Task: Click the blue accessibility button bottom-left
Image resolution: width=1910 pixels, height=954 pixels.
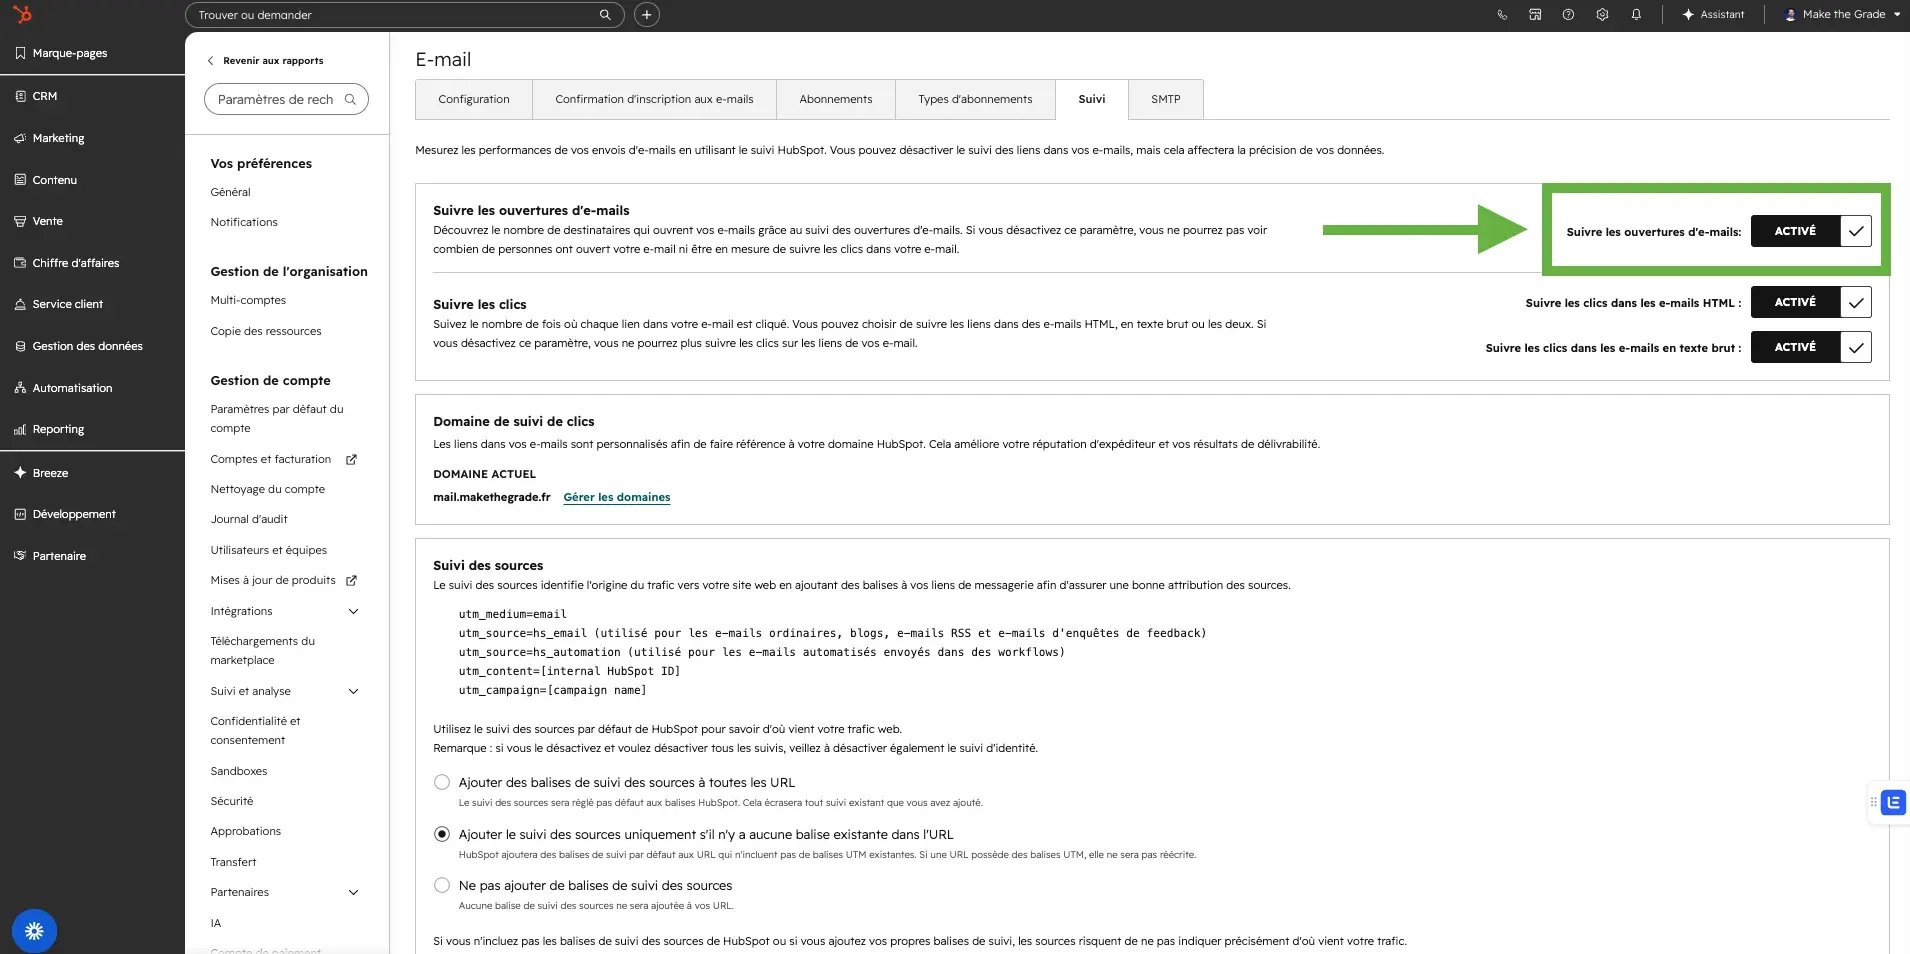Action: click(34, 931)
